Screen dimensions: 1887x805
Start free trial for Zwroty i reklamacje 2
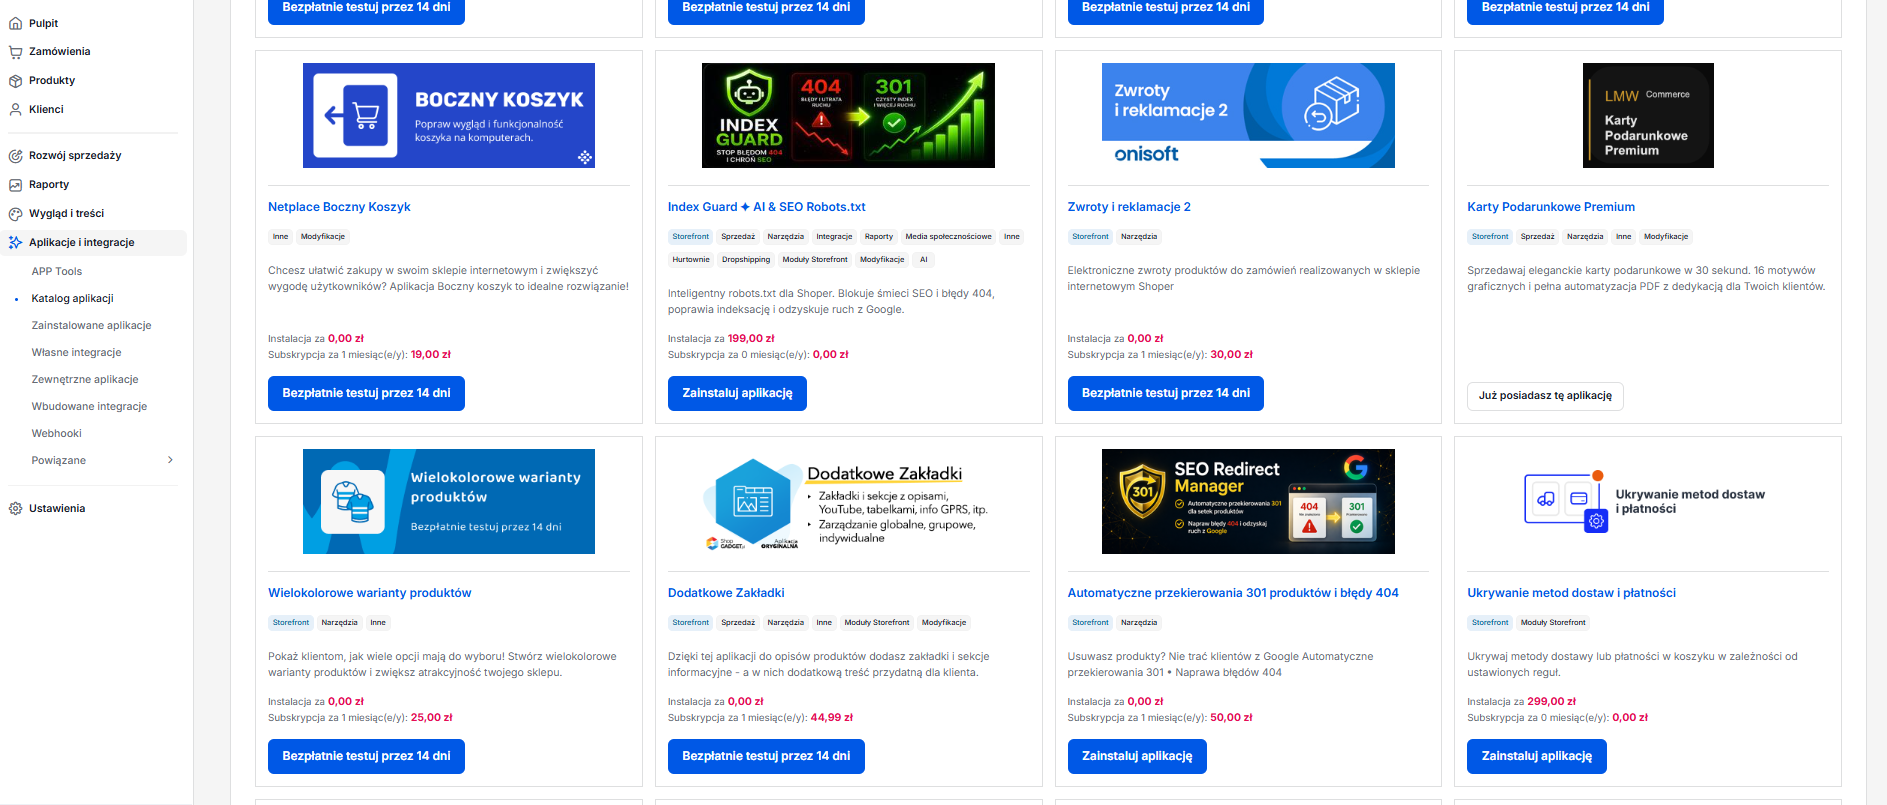[1166, 393]
